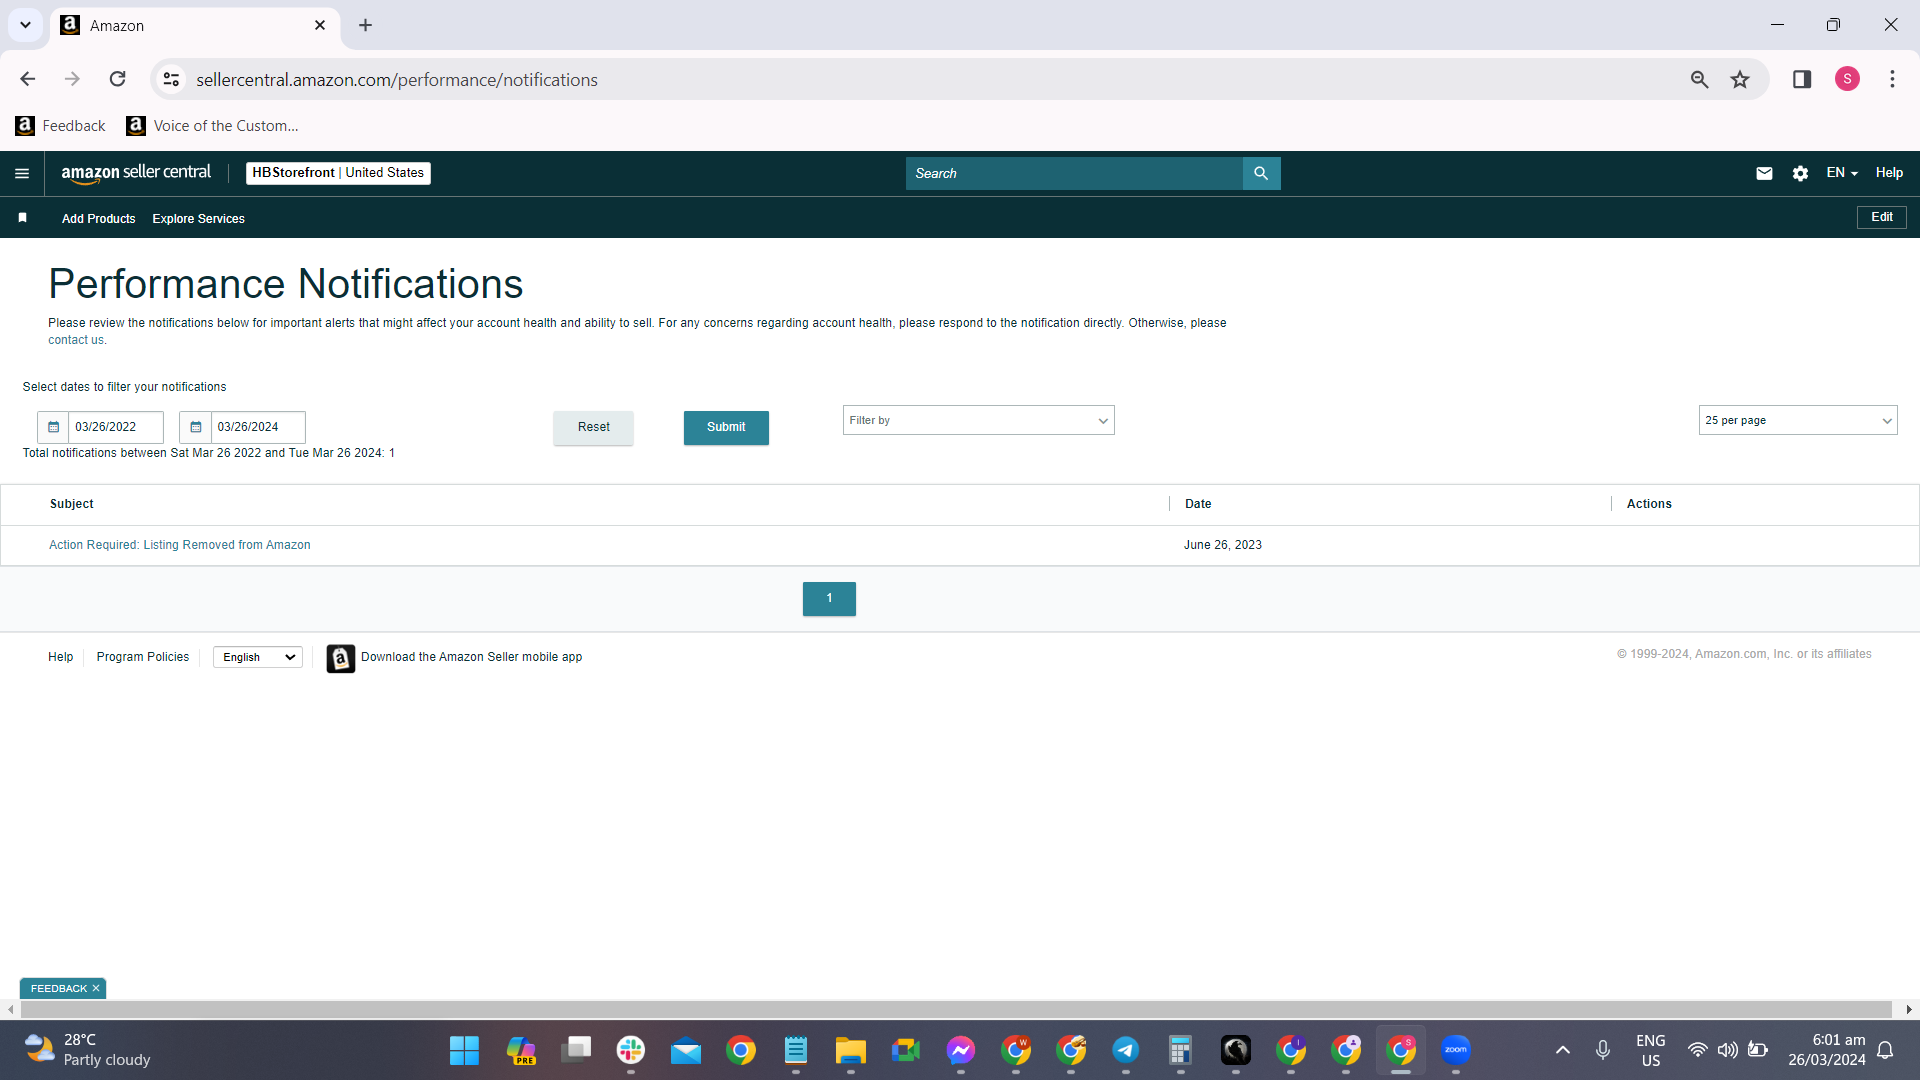Viewport: 1920px width, 1080px height.
Task: Click the Date column header
Action: click(1198, 504)
